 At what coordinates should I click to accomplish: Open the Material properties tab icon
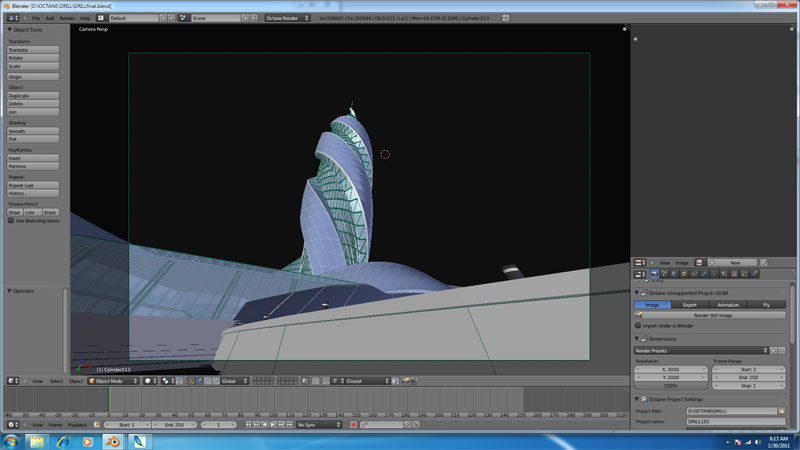tap(724, 274)
